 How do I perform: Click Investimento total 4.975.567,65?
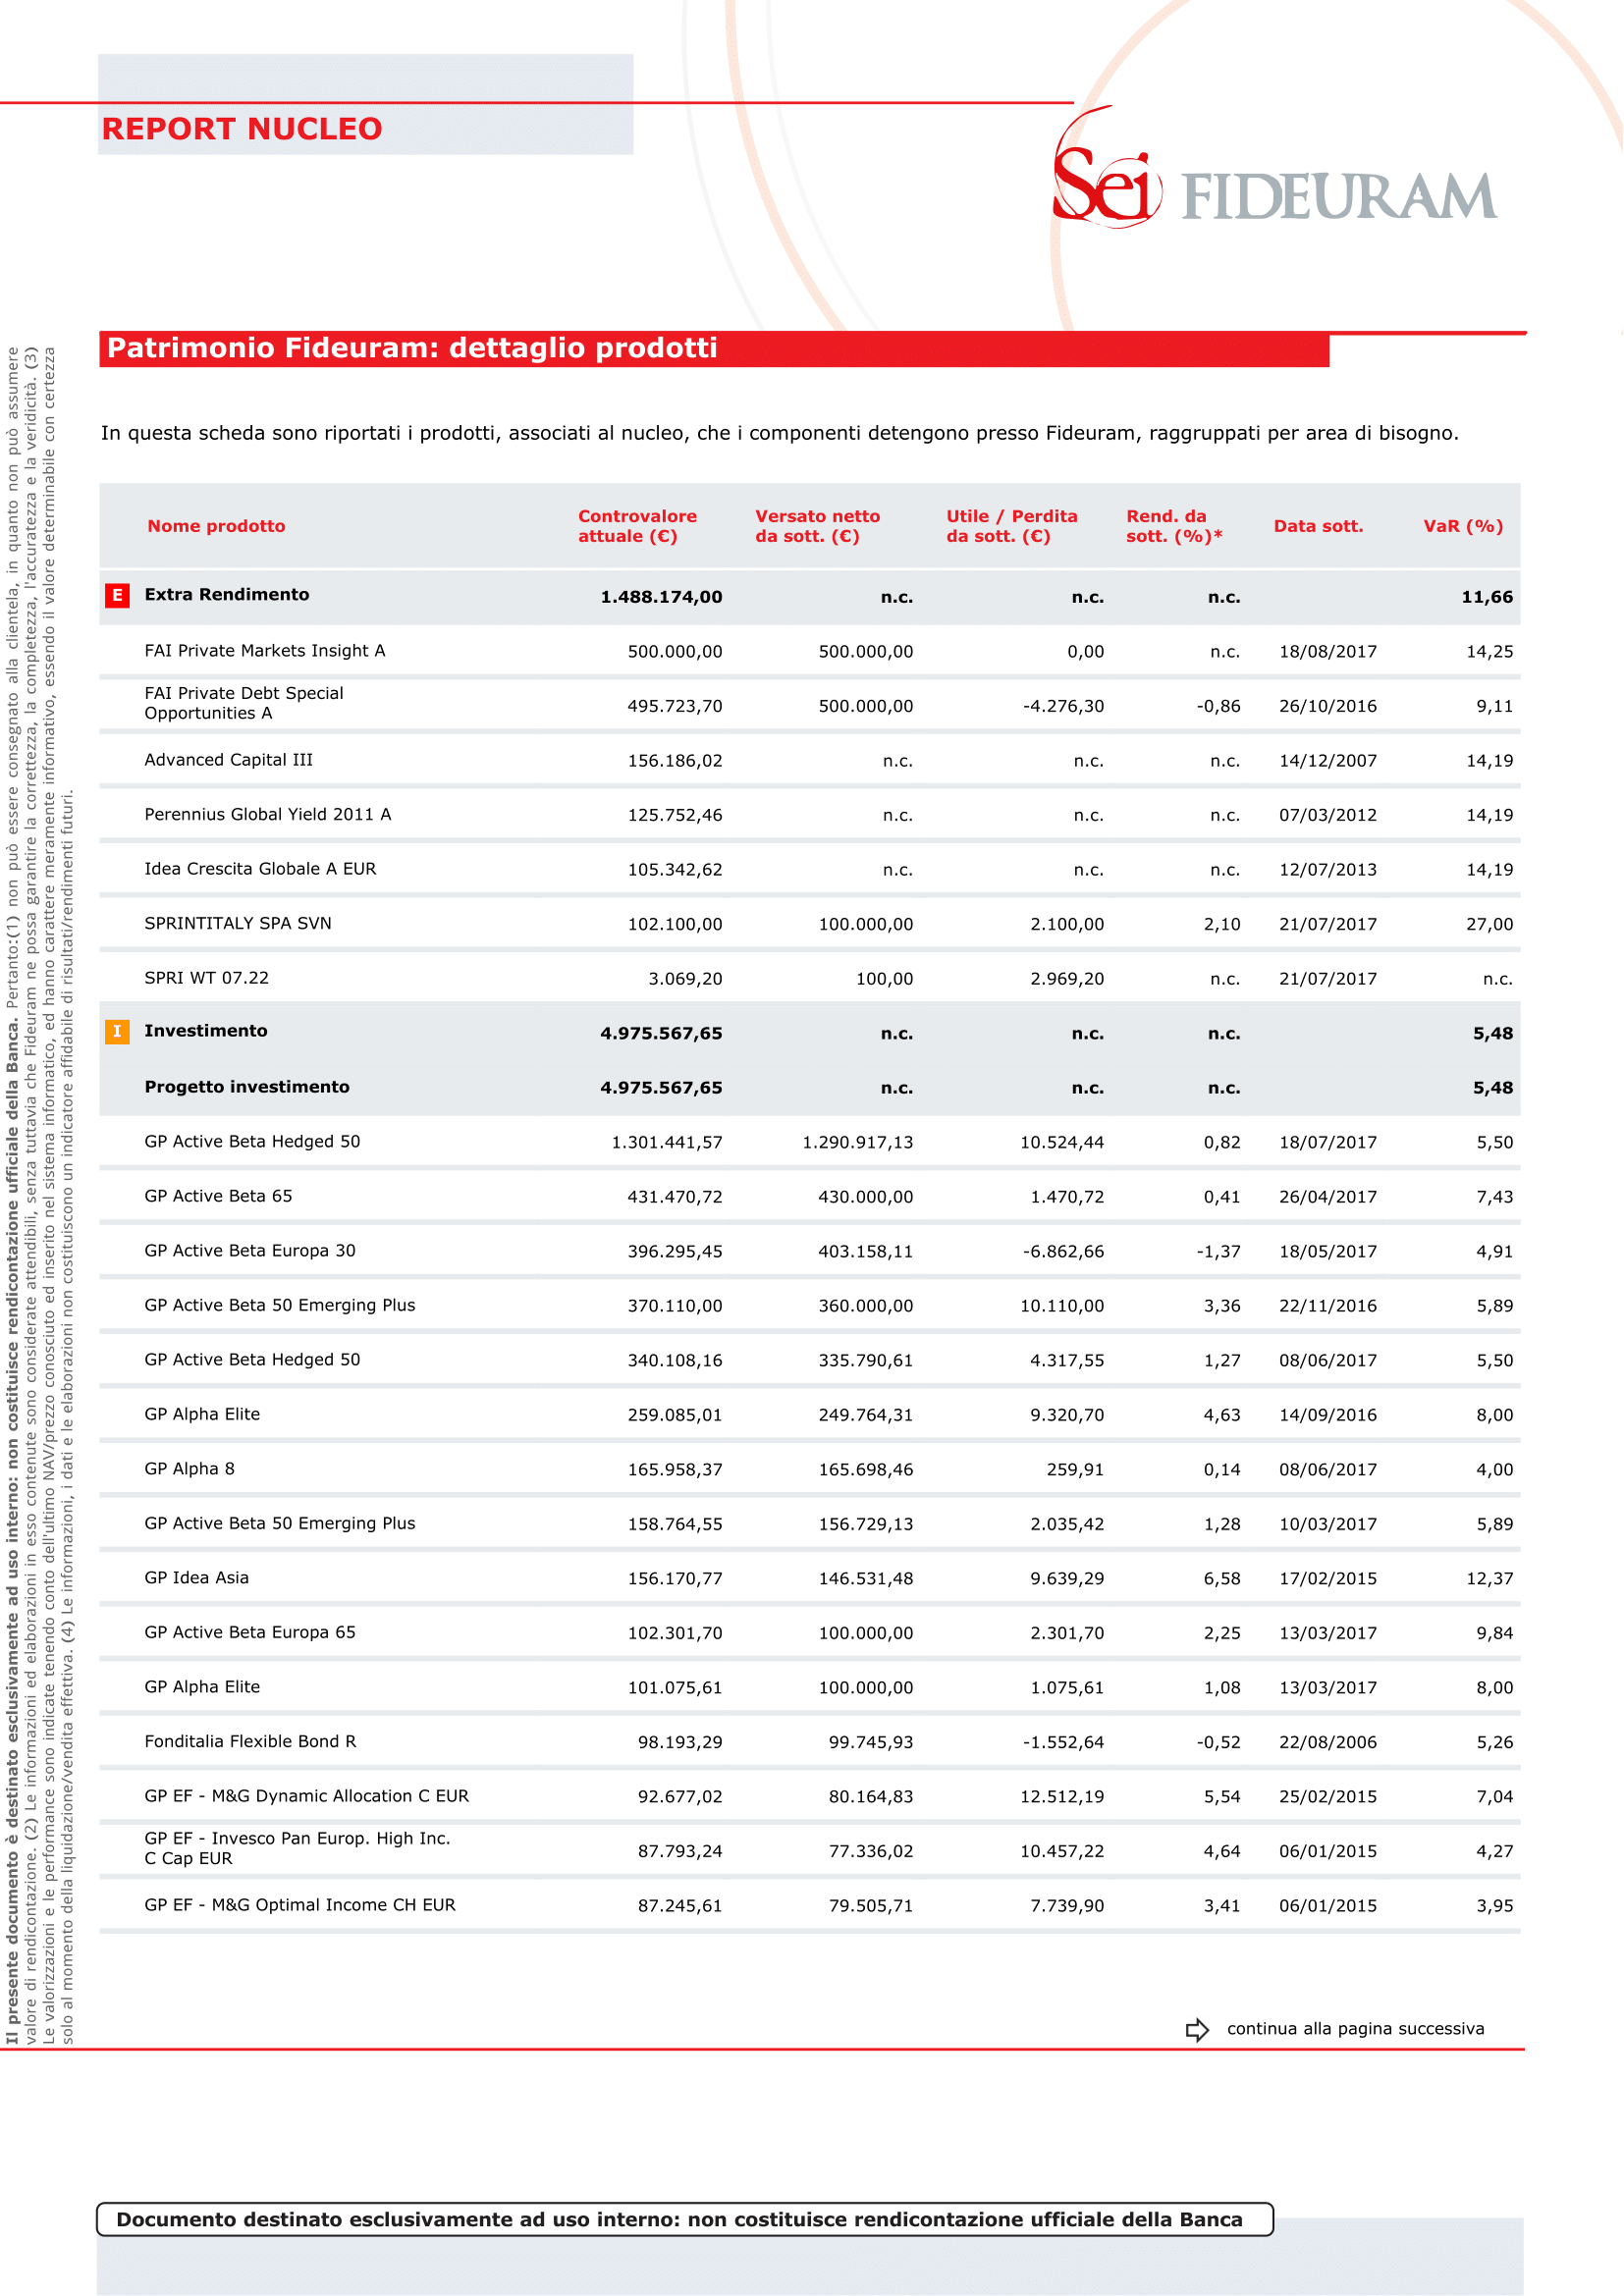tap(661, 1033)
